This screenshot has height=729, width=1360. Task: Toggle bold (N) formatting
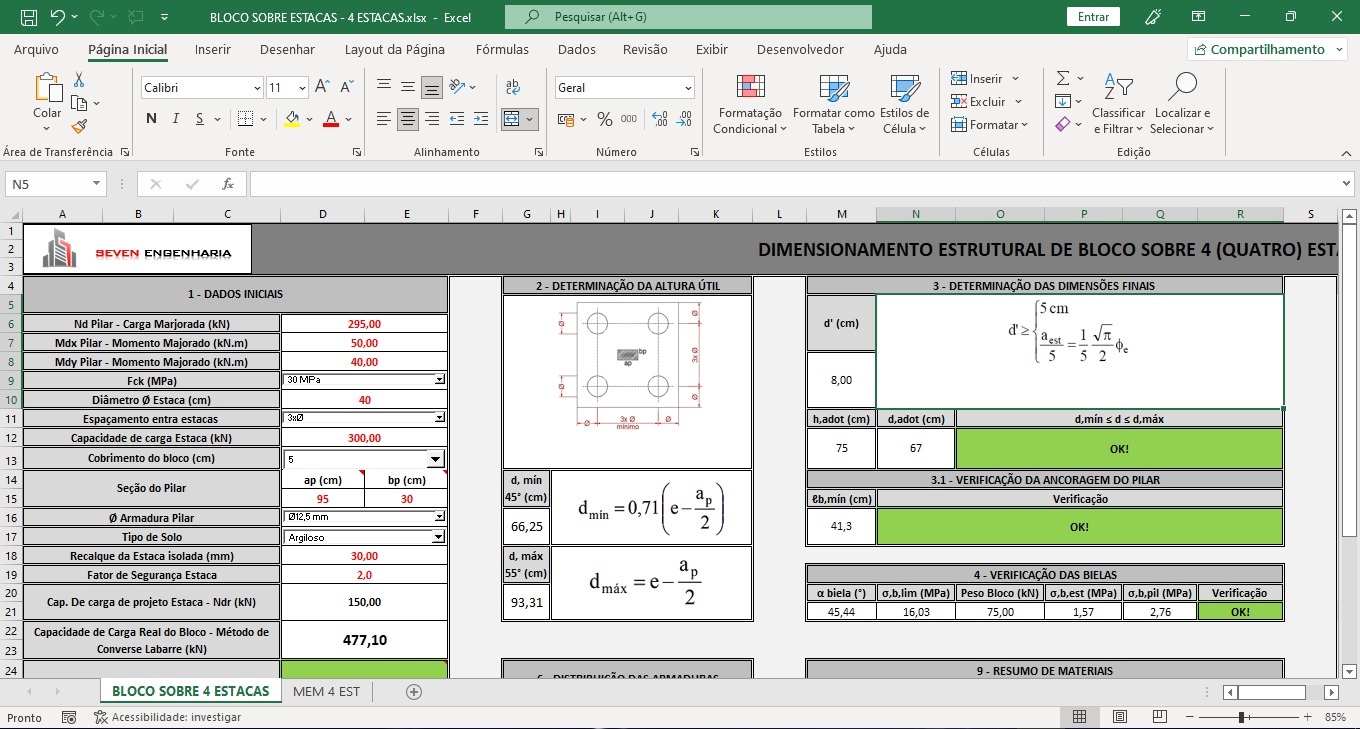tap(151, 119)
